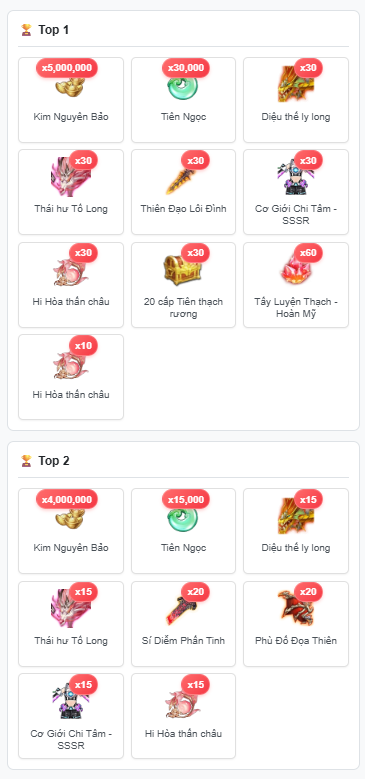Screen dimensions: 365x779
Task: Click the x30,000 badge on Tiên Ngọc
Action: [x=186, y=68]
